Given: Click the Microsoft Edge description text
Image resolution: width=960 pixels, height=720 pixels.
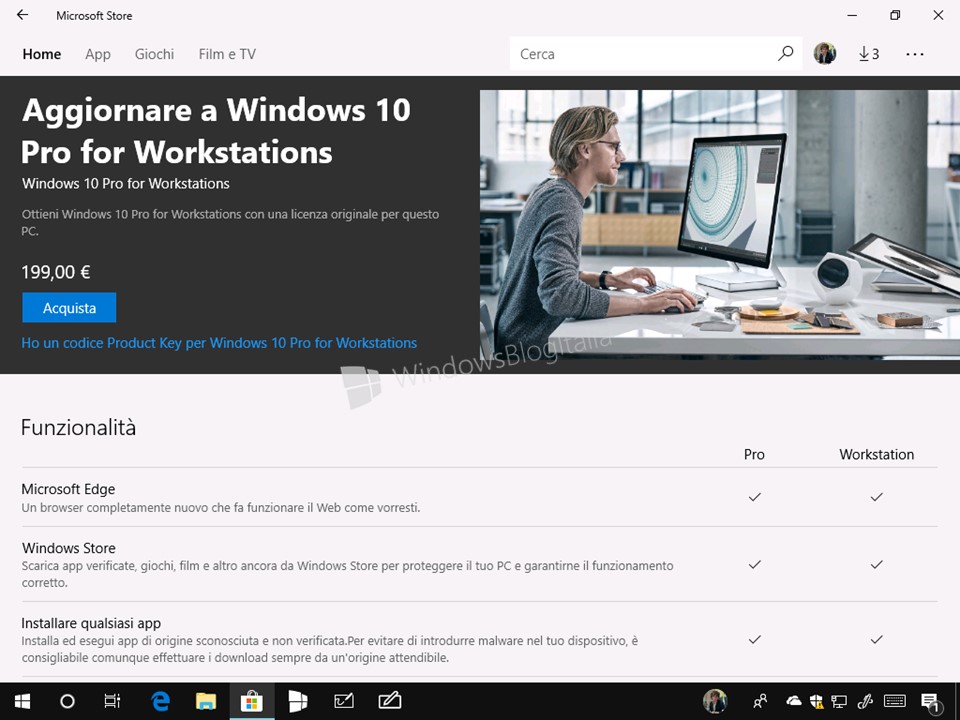Looking at the screenshot, I should (x=220, y=508).
